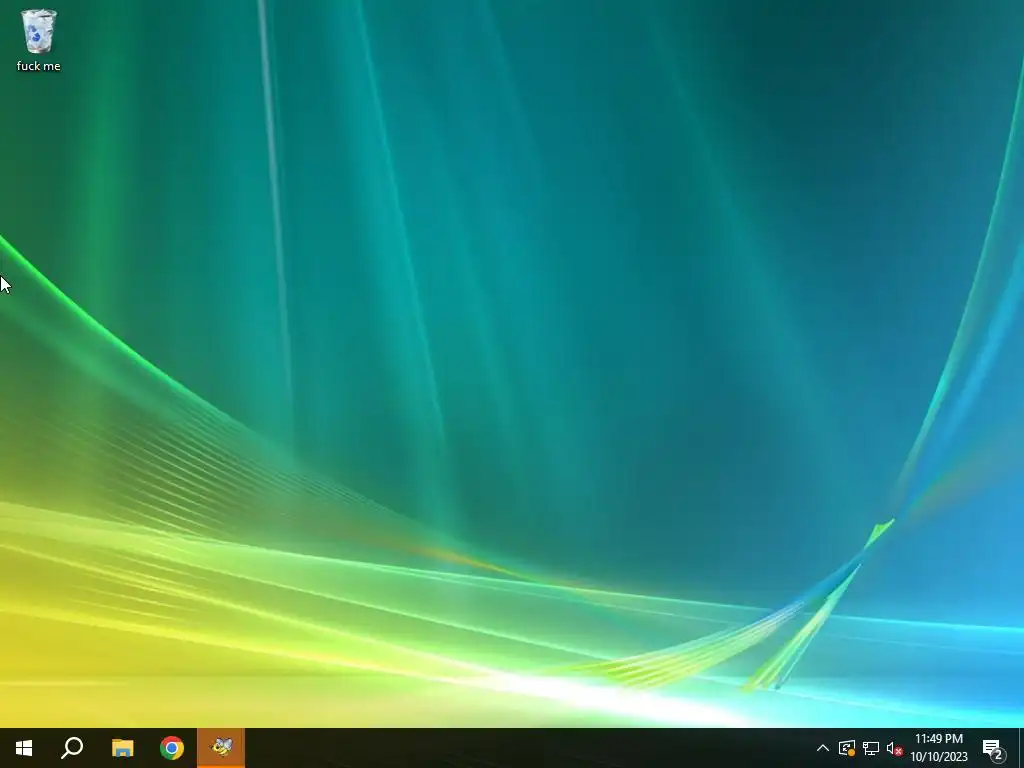The image size is (1024, 768).
Task: Click the muted volume speaker icon
Action: click(x=894, y=748)
